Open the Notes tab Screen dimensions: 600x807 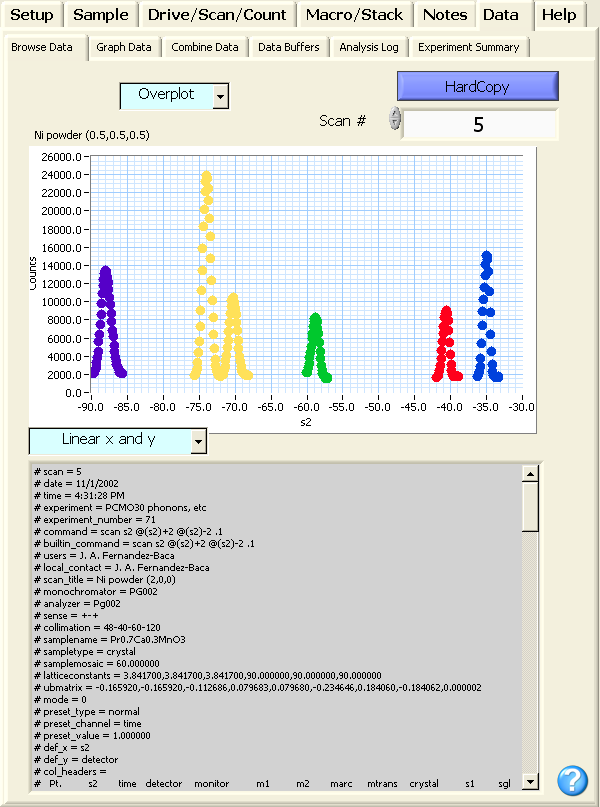tap(445, 14)
